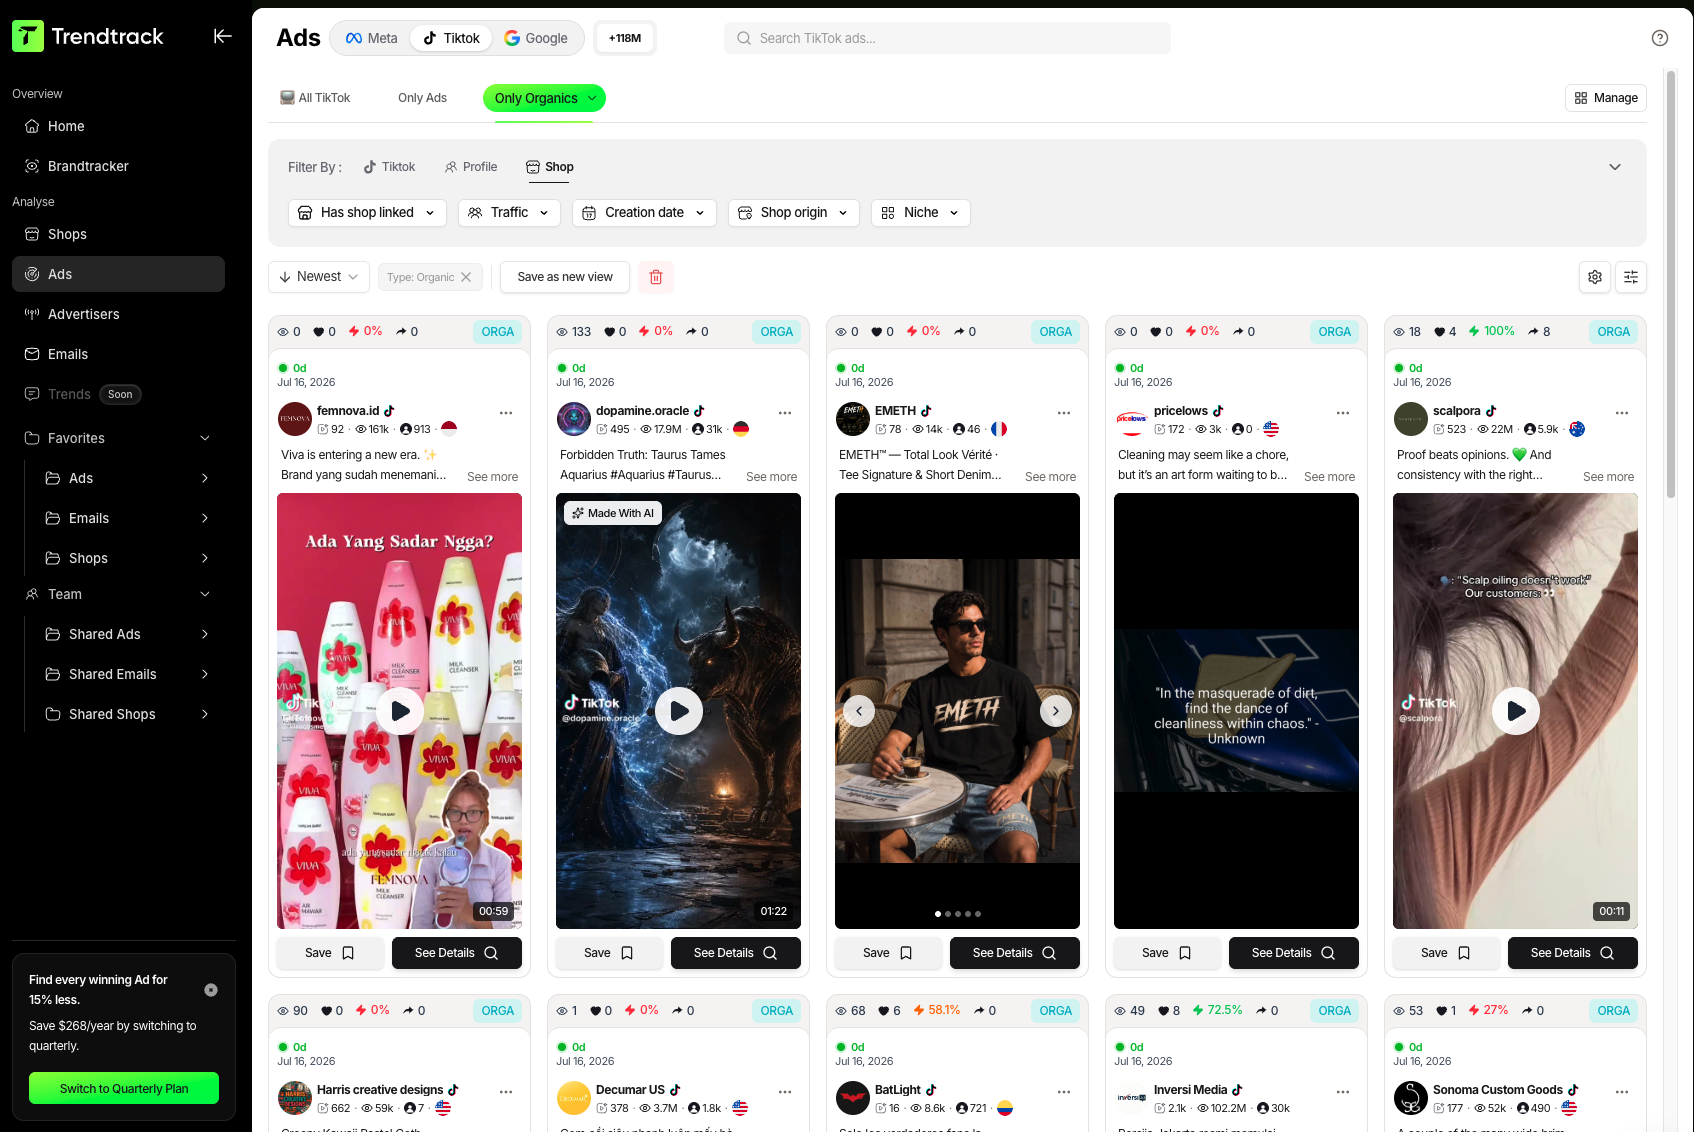This screenshot has height=1132, width=1694.
Task: Click Switch to Quarterly Plan
Action: (x=124, y=1088)
